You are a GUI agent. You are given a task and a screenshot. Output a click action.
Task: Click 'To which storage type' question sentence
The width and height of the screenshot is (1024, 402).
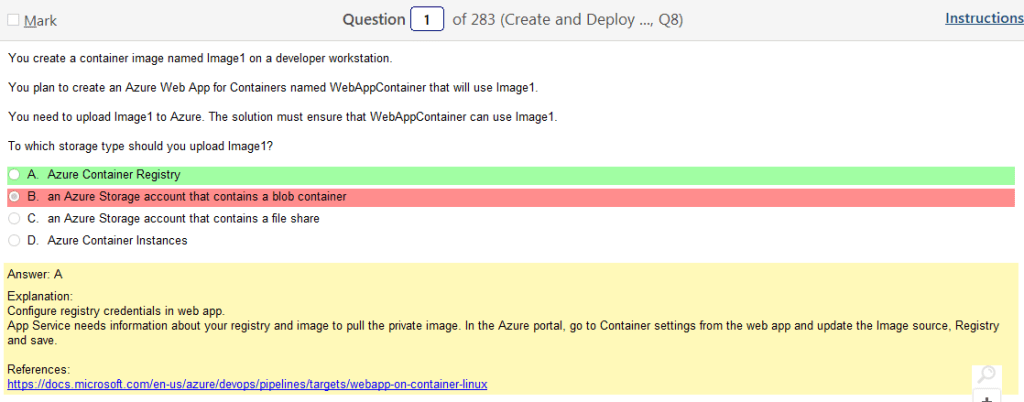[140, 146]
